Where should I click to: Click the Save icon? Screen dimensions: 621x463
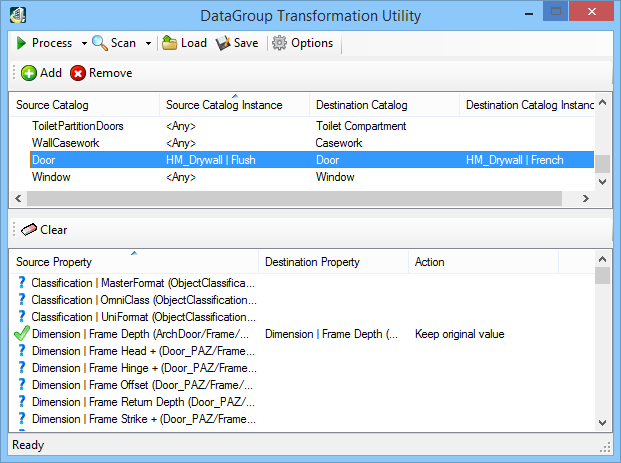coord(223,43)
